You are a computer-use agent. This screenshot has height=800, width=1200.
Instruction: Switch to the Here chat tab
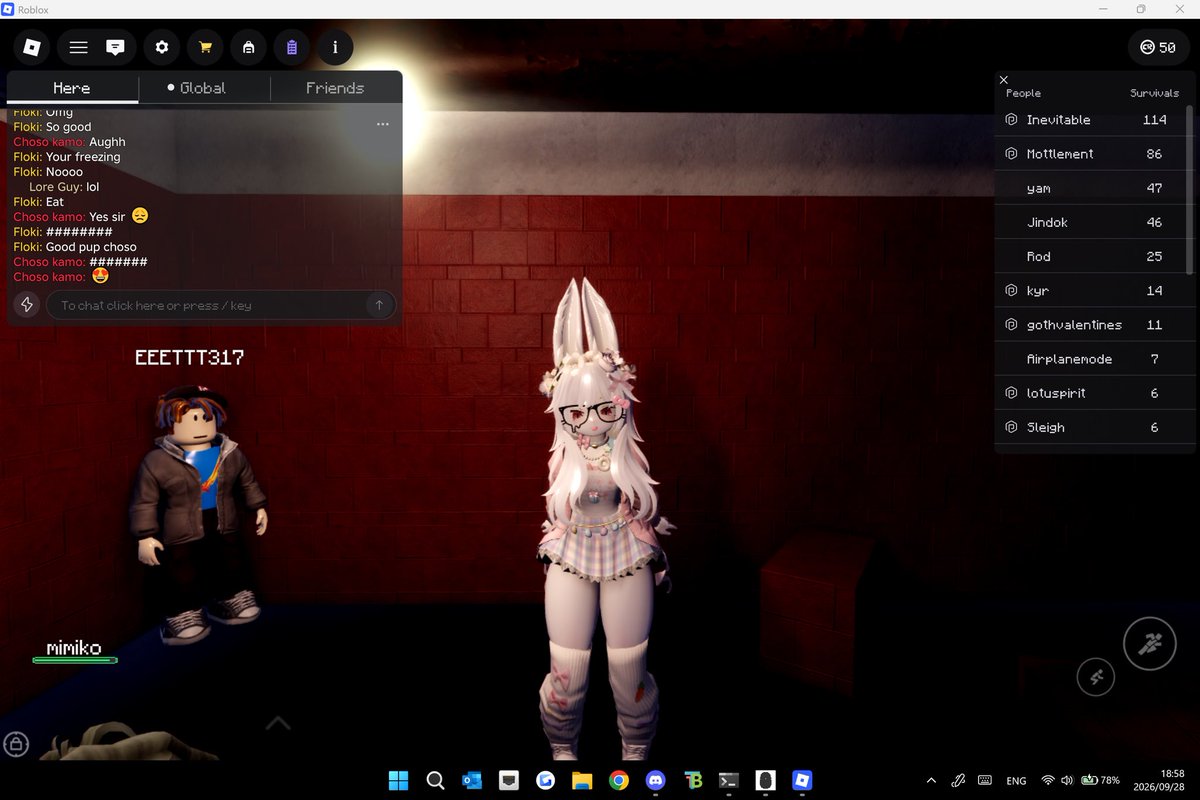click(x=72, y=88)
